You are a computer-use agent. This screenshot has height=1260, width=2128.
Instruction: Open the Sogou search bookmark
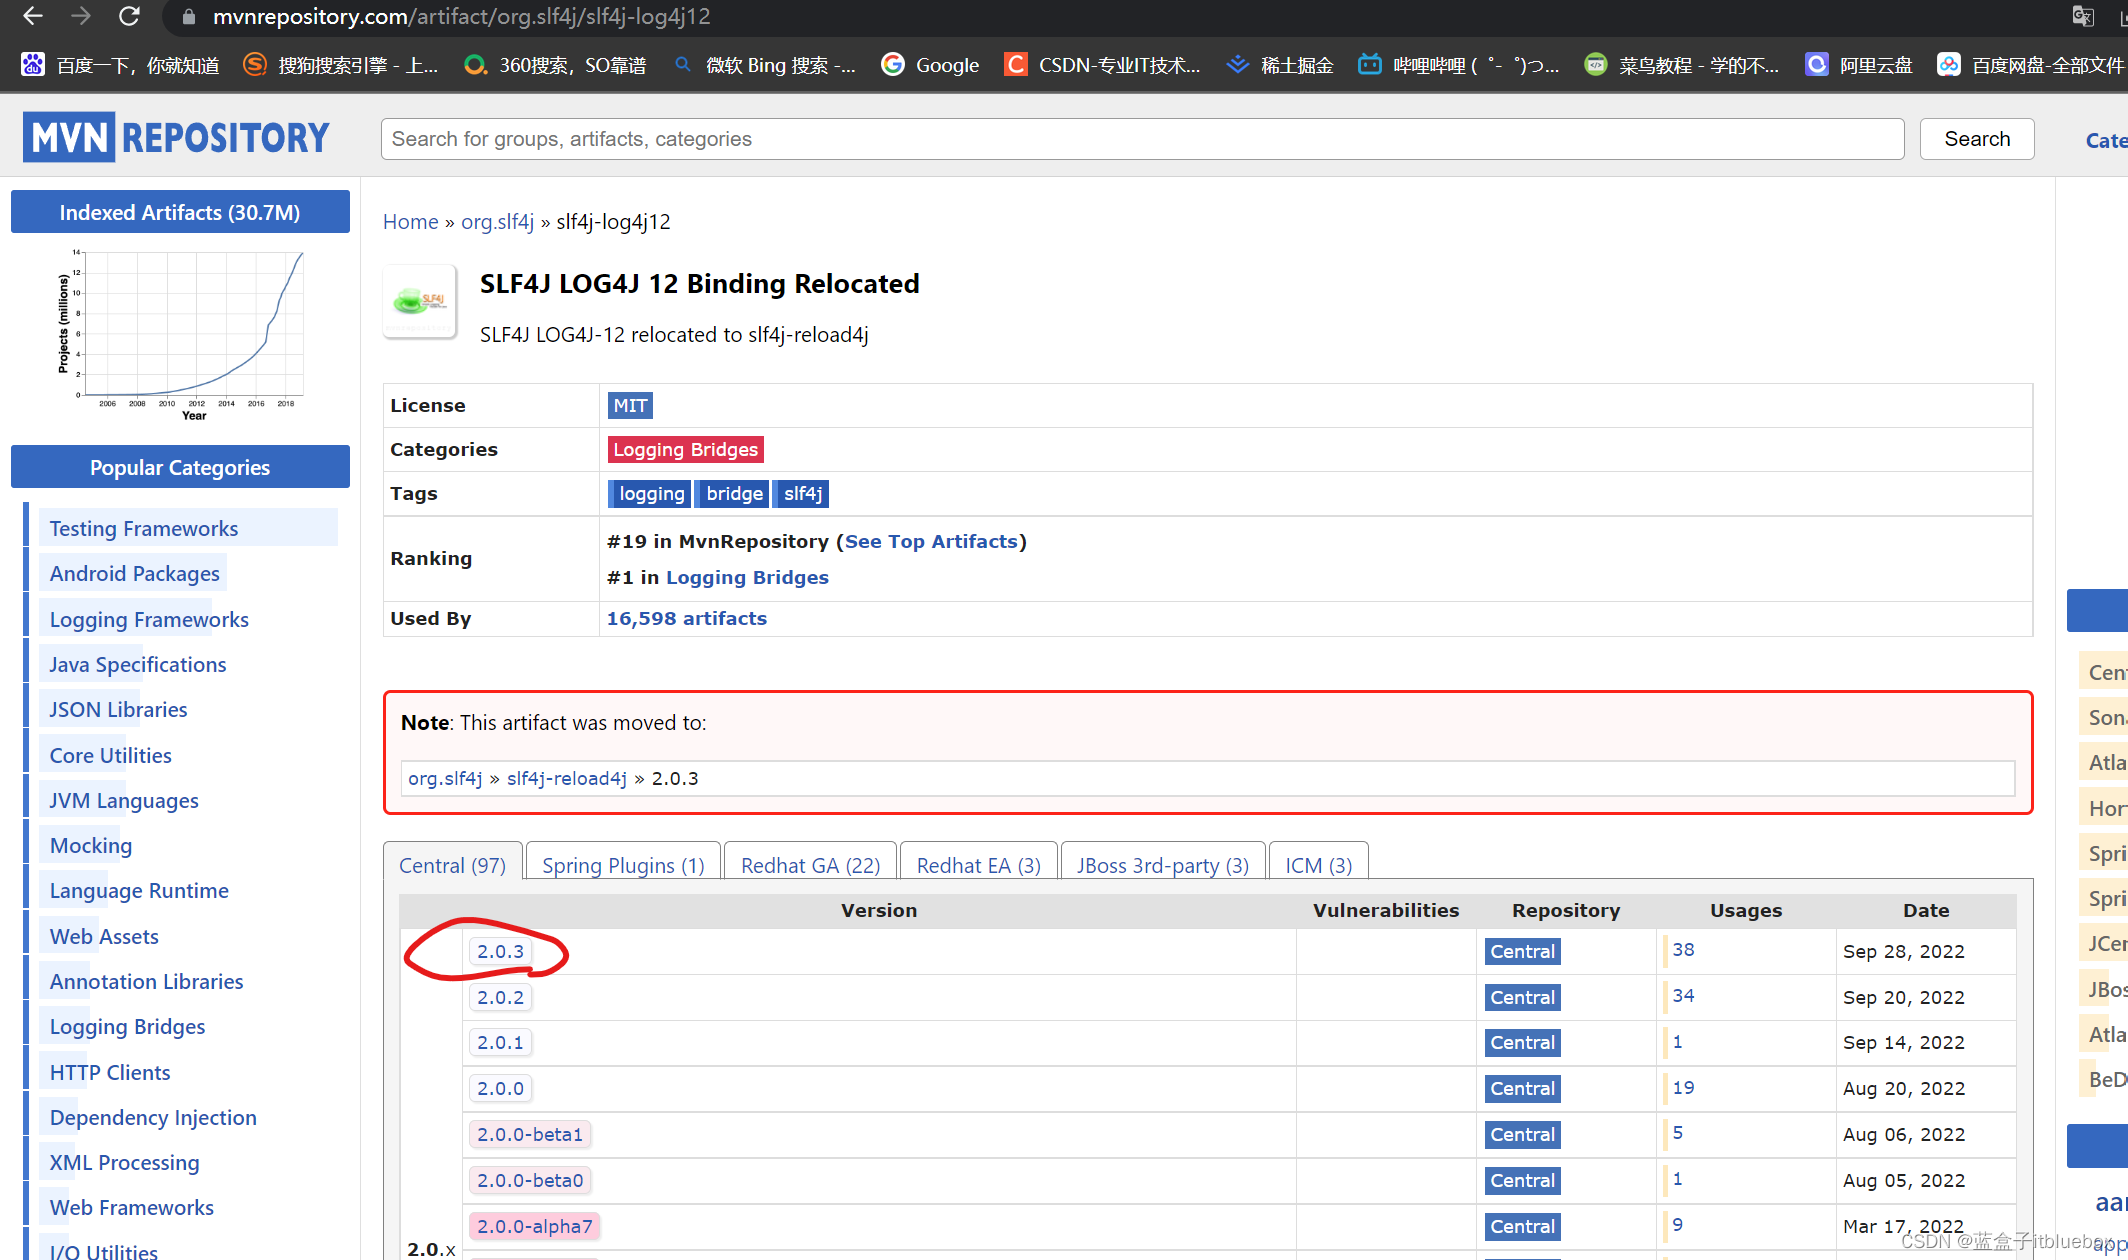[342, 65]
